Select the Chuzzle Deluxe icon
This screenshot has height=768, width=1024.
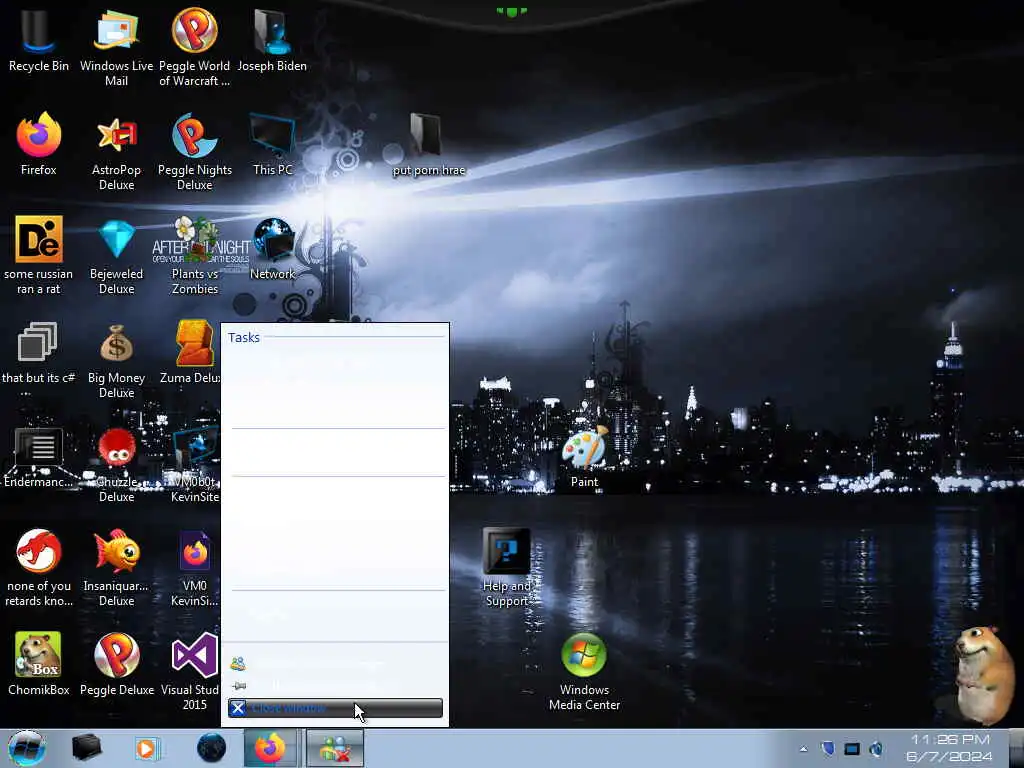pyautogui.click(x=116, y=464)
